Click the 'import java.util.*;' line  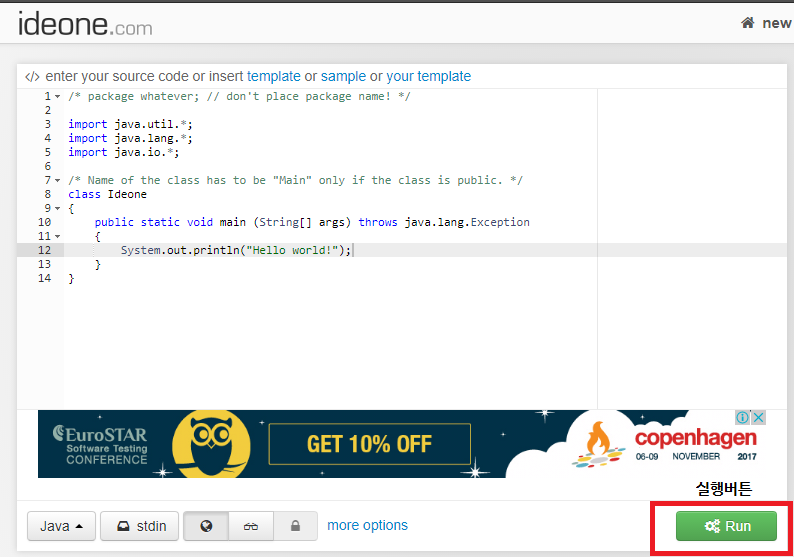tap(130, 125)
